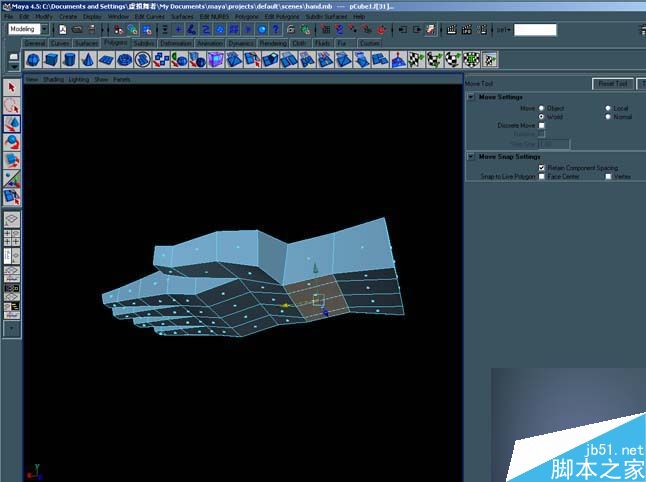Viewport: 646px width, 482px height.
Task: Create a polygon torus from the shelf
Action: click(124, 59)
